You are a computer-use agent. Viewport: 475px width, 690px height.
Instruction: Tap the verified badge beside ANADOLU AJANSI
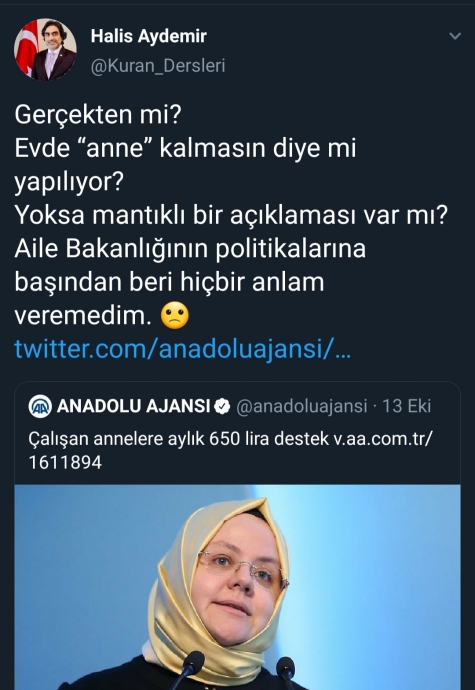pos(222,407)
